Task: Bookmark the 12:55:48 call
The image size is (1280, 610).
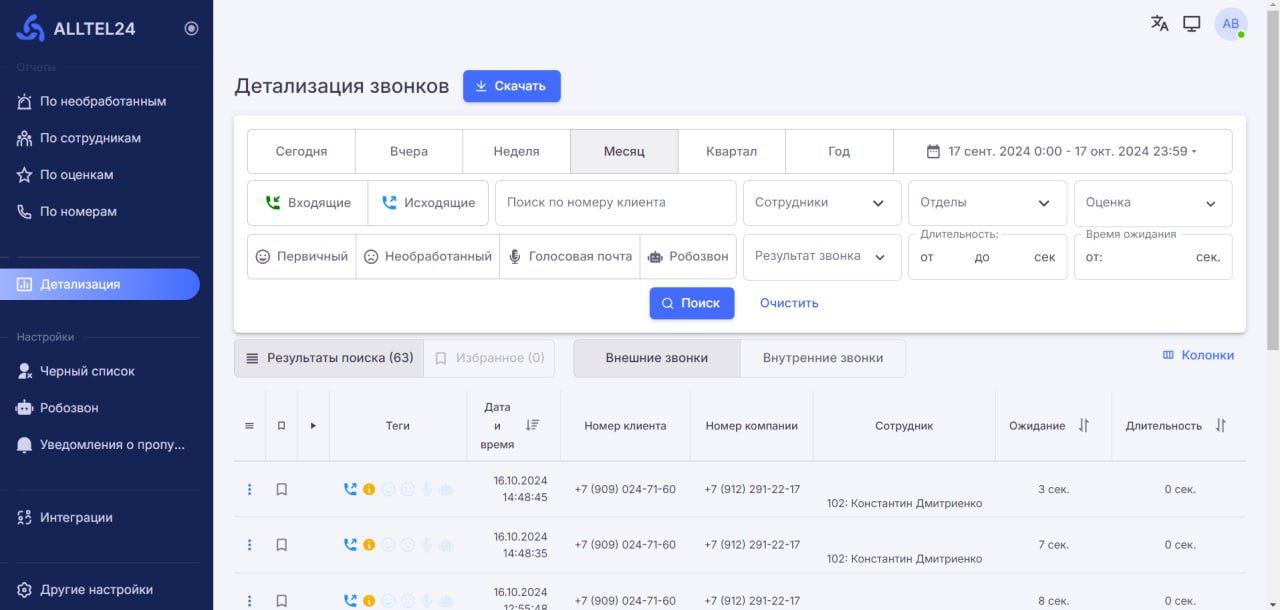Action: [x=281, y=601]
